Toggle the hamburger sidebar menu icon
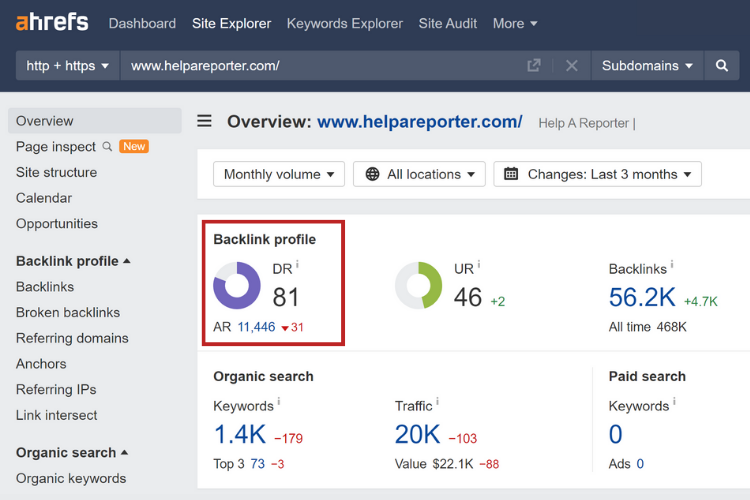750x500 pixels. tap(204, 121)
